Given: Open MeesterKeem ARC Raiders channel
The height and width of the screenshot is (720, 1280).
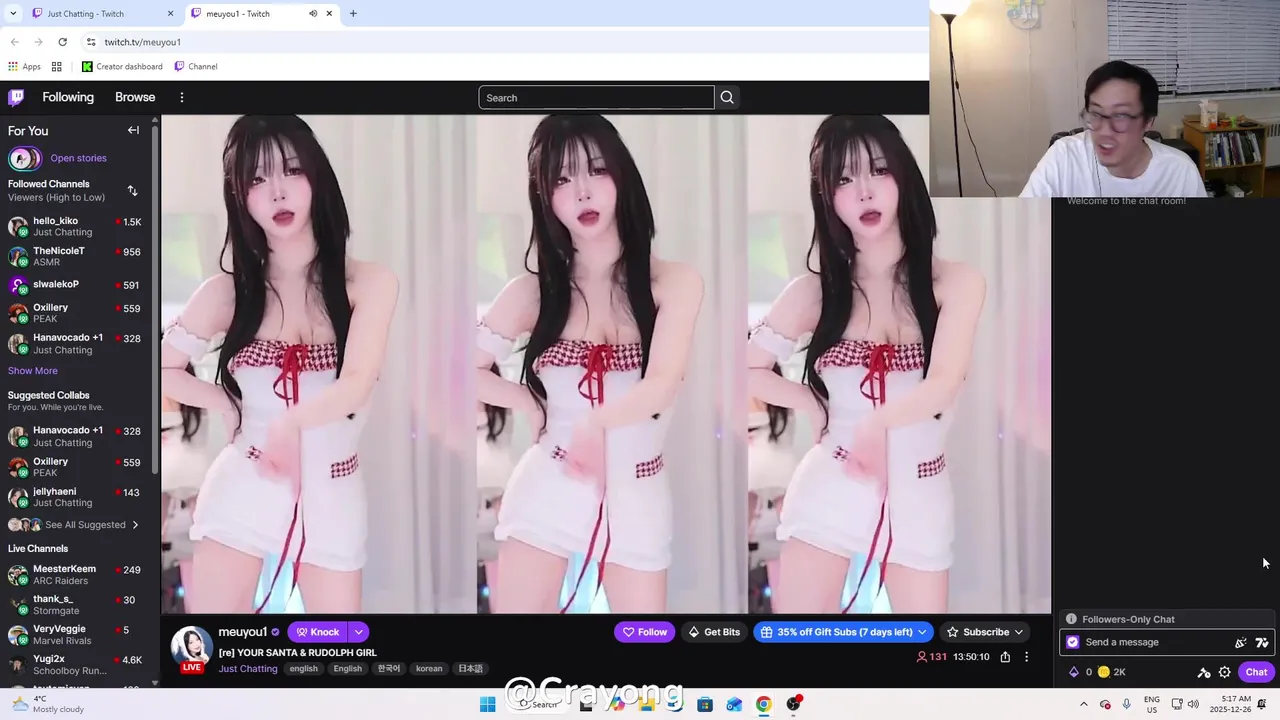Looking at the screenshot, I should pyautogui.click(x=77, y=575).
